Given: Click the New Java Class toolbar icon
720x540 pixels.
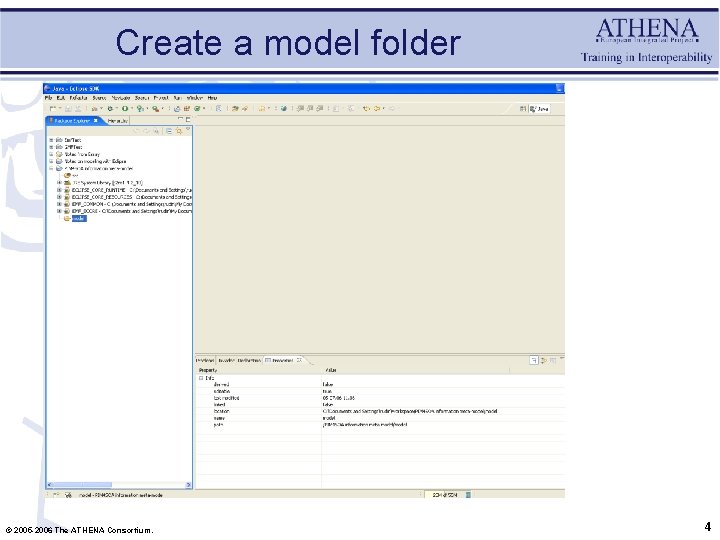Looking at the screenshot, I should click(197, 109).
